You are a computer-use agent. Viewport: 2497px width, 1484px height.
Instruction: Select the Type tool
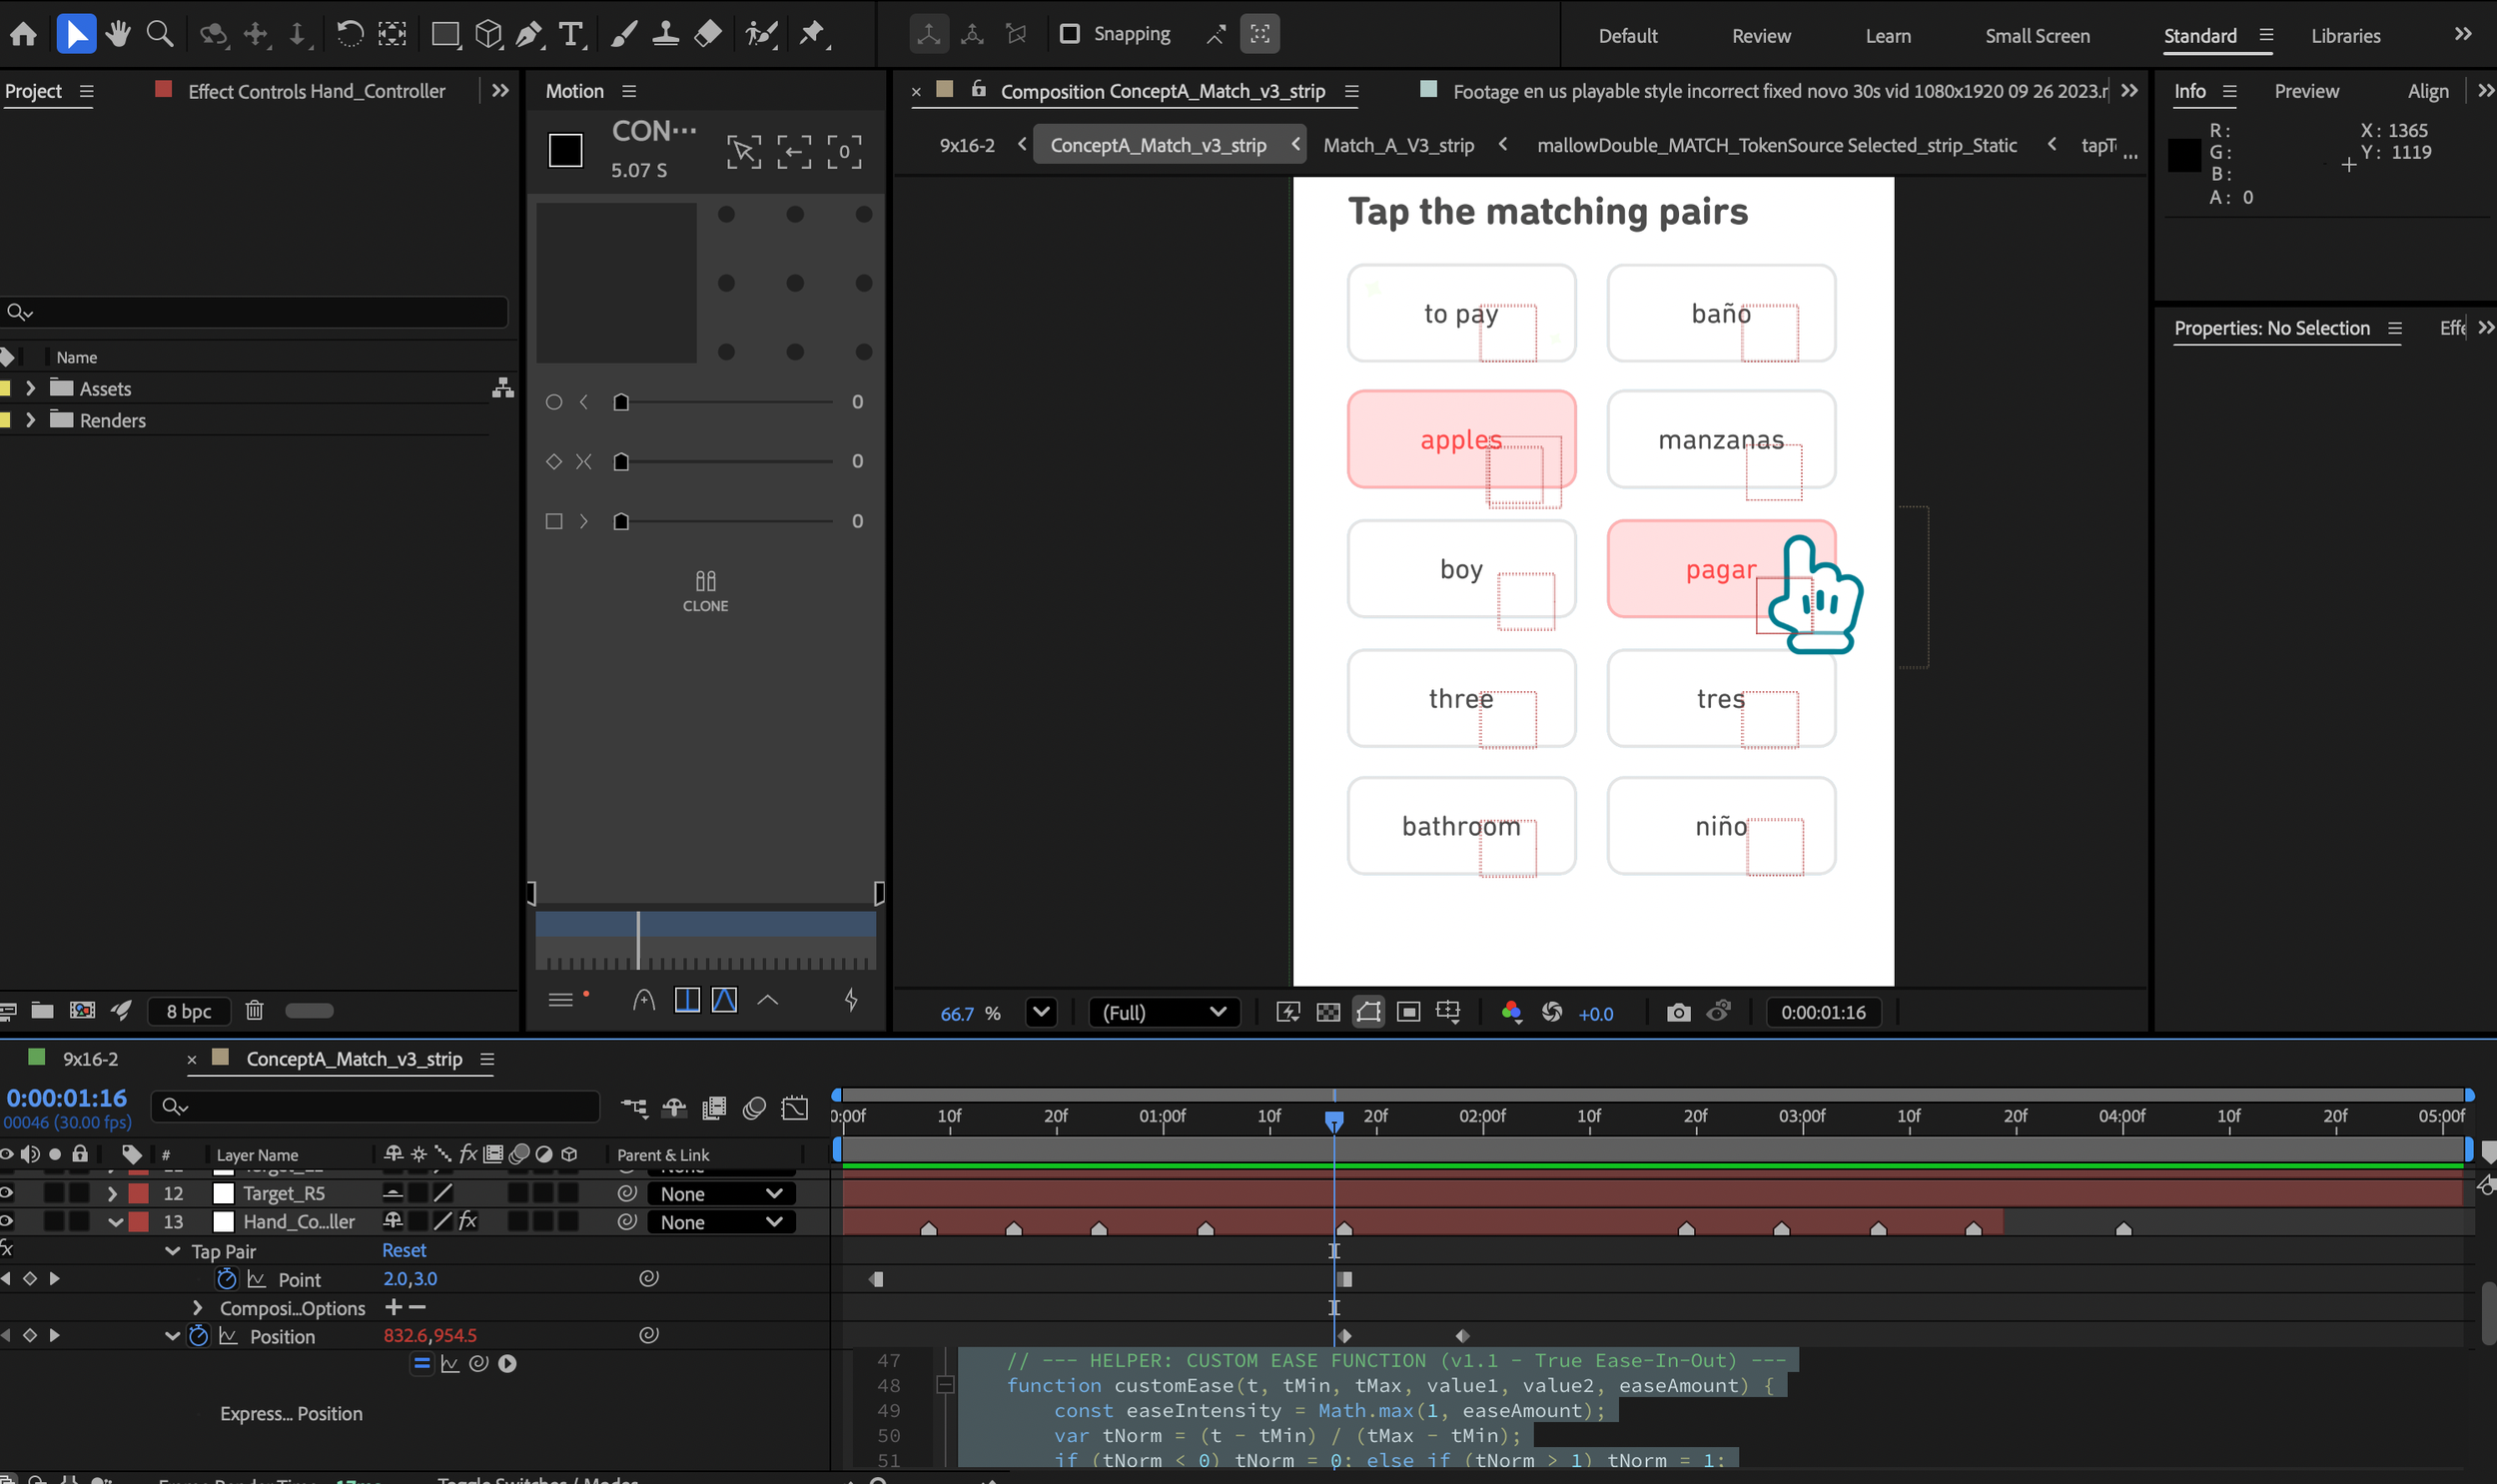571,34
